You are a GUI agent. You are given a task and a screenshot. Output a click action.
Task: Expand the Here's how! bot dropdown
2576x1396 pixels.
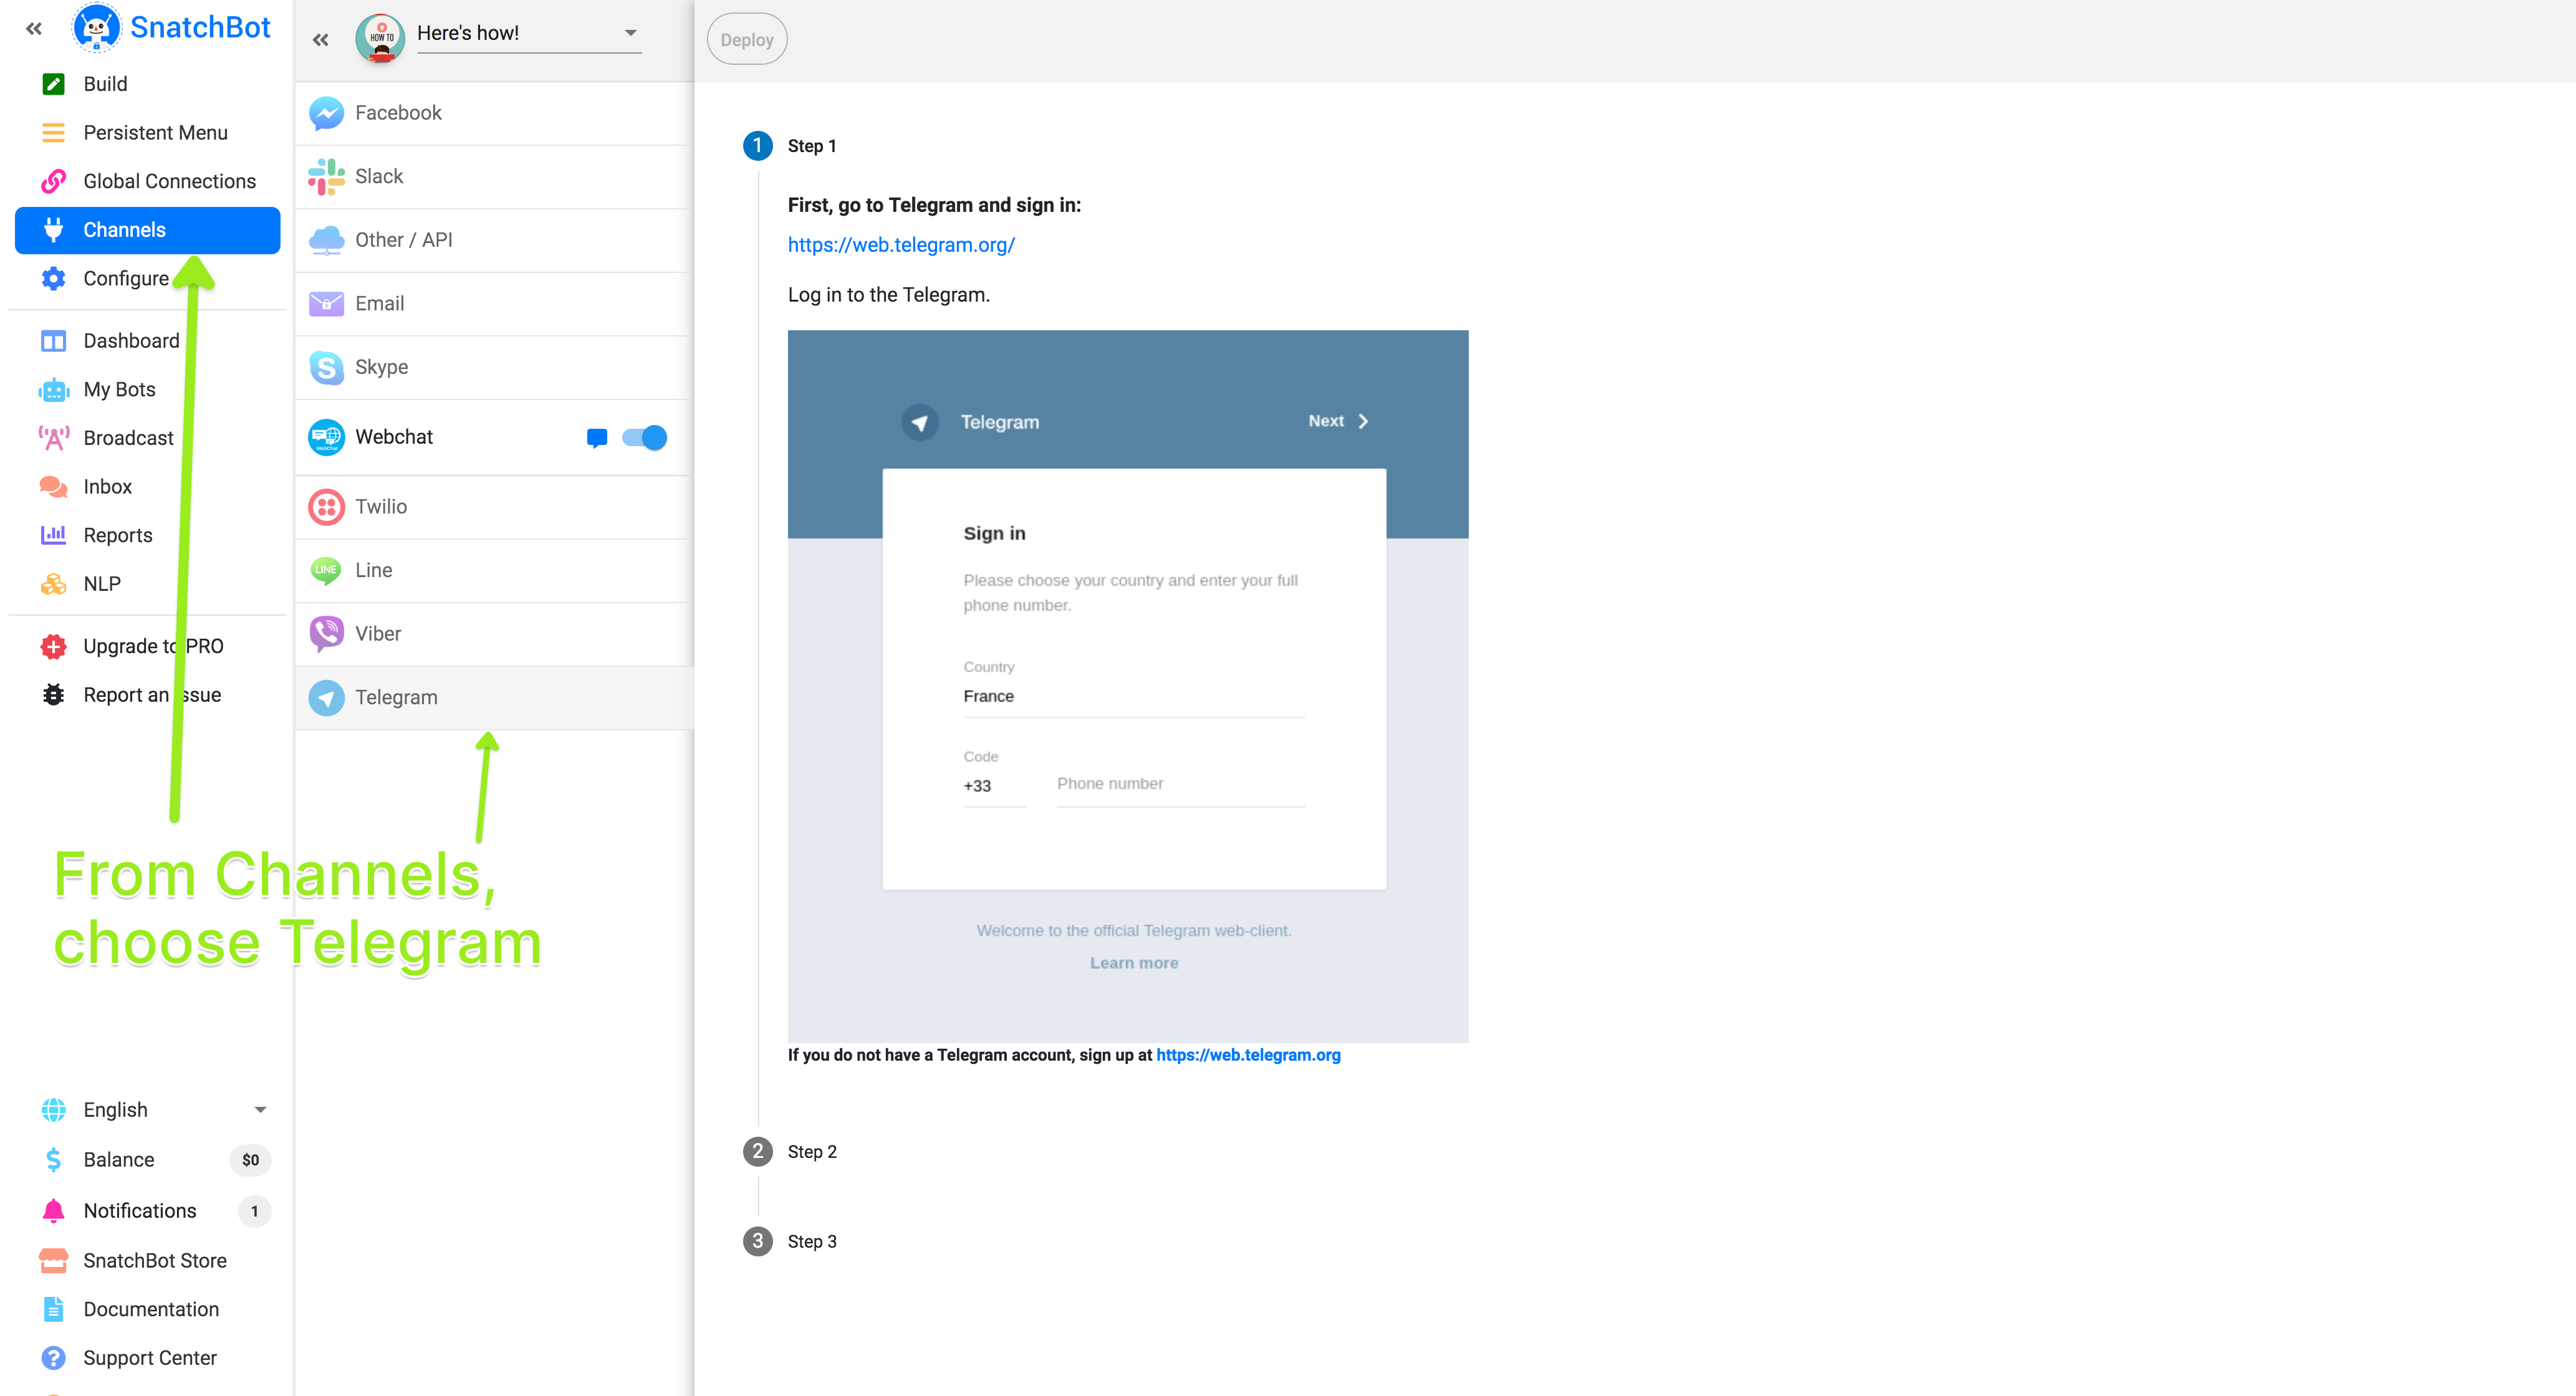point(630,33)
